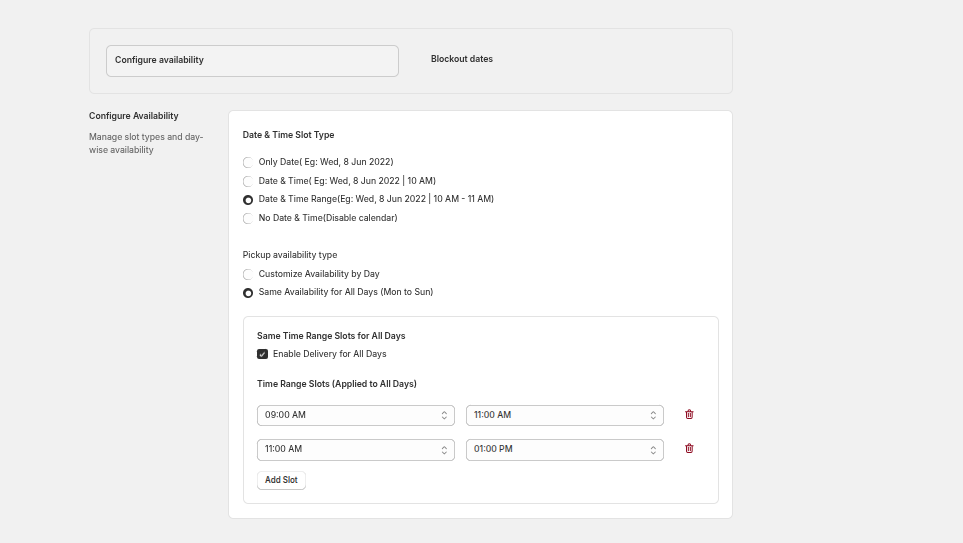Select Only Date slot type
963x543 pixels.
point(248,162)
